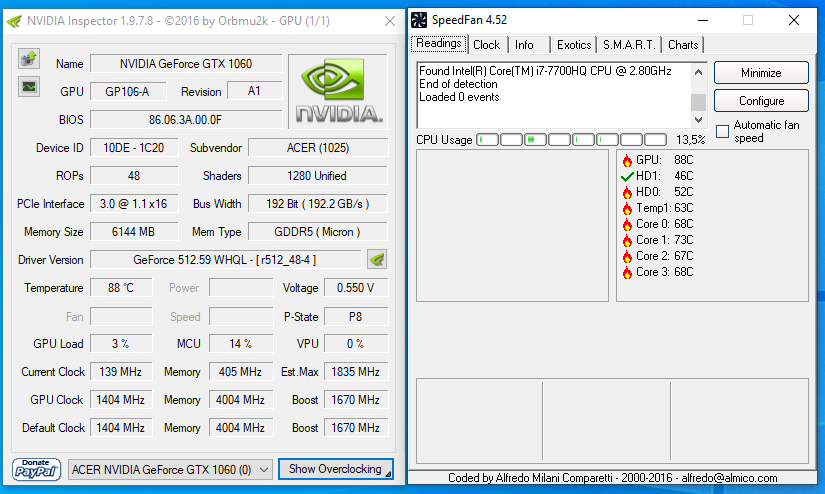825x494 pixels.
Task: Click the flame icon beside Core 0
Action: [627, 225]
